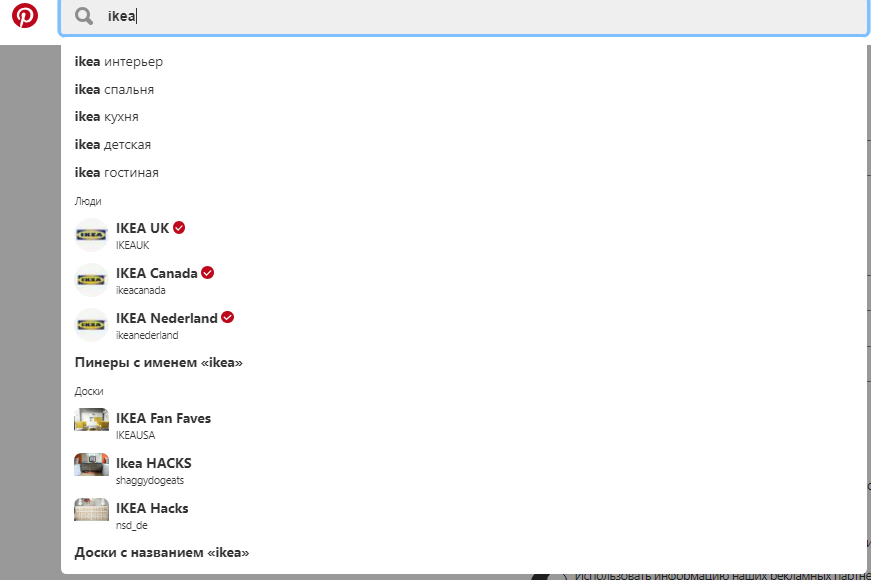Click the Pinterest logo icon
The image size is (871, 580).
coord(25,16)
